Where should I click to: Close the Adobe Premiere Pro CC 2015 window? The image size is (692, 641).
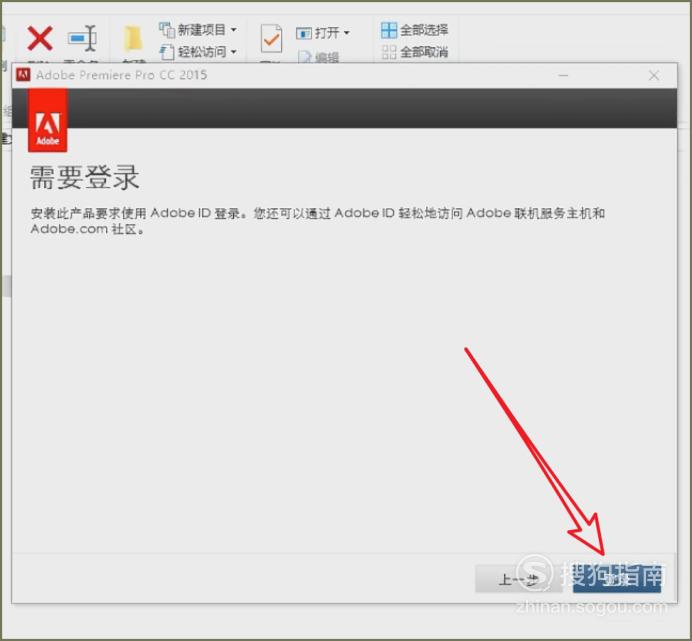(654, 75)
